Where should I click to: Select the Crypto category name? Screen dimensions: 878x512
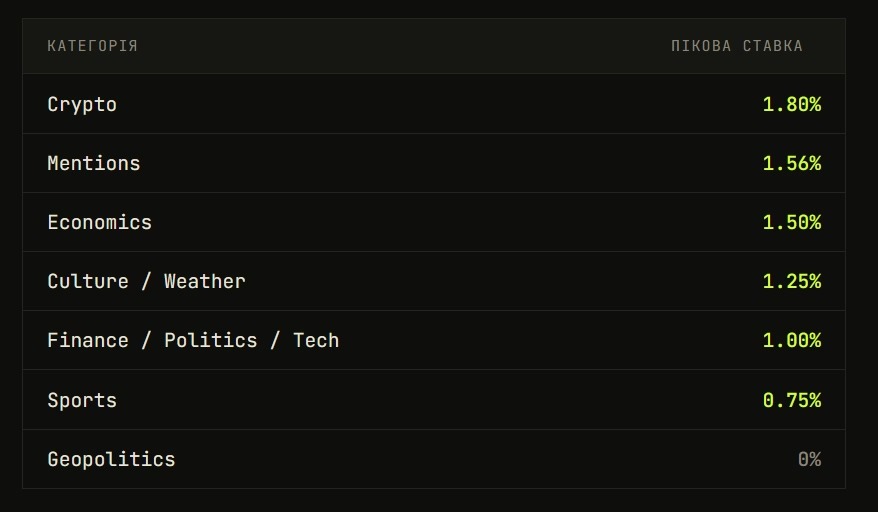coord(82,104)
